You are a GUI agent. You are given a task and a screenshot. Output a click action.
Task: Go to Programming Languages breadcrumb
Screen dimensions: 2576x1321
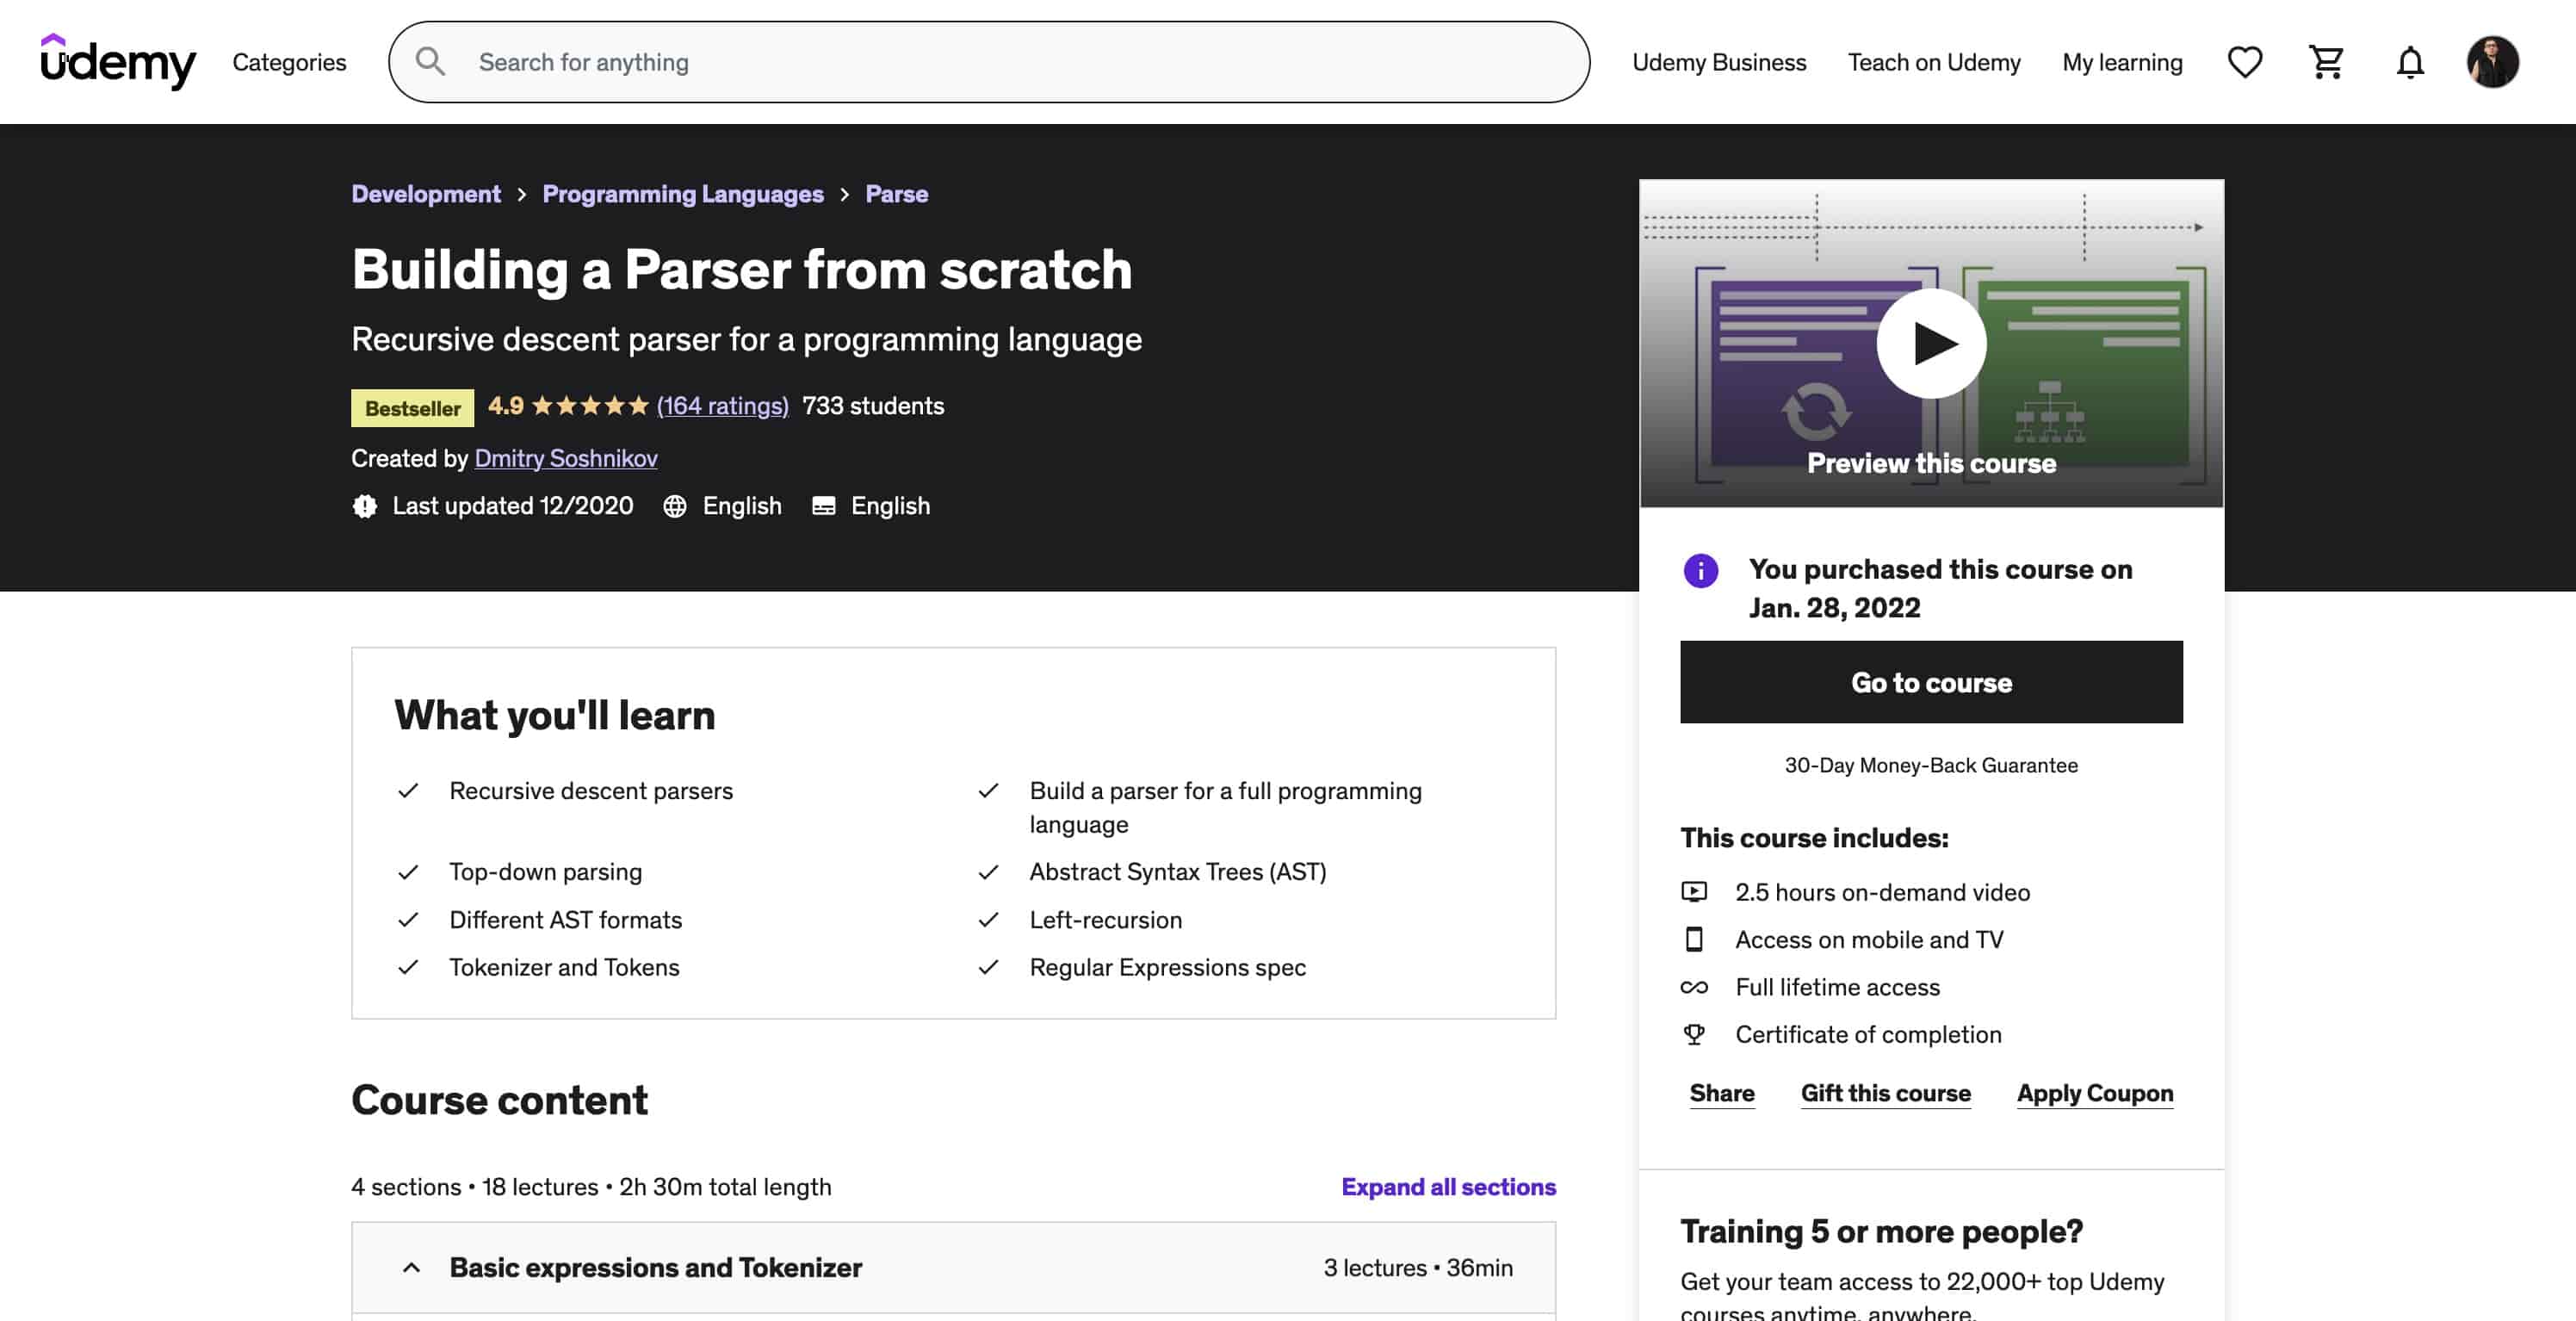tap(683, 194)
